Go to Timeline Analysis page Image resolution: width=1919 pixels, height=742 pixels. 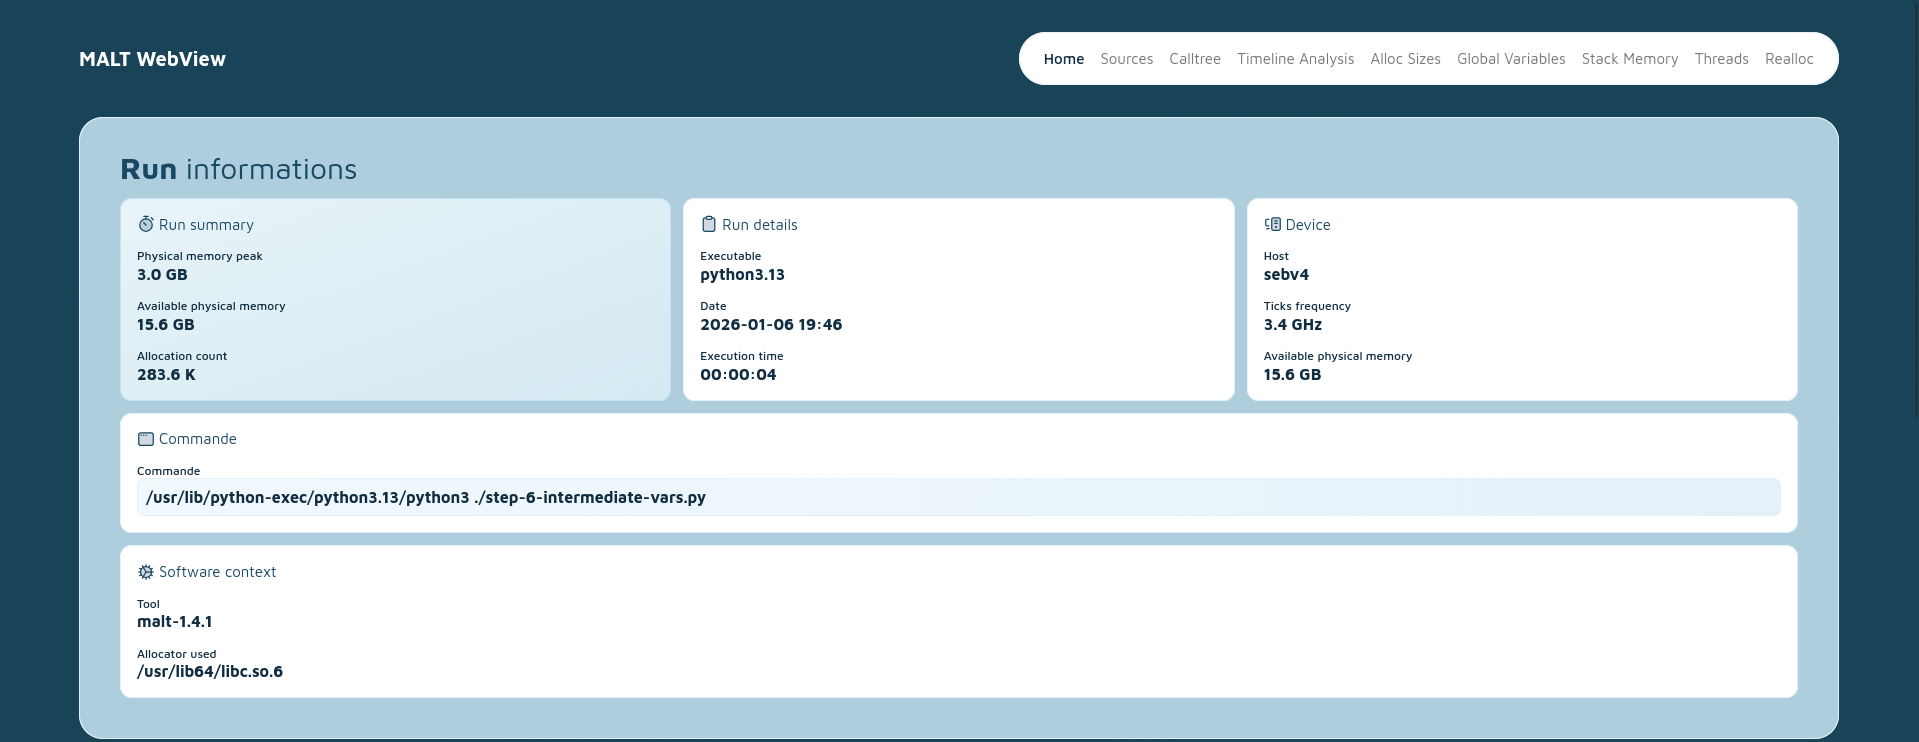[1295, 59]
